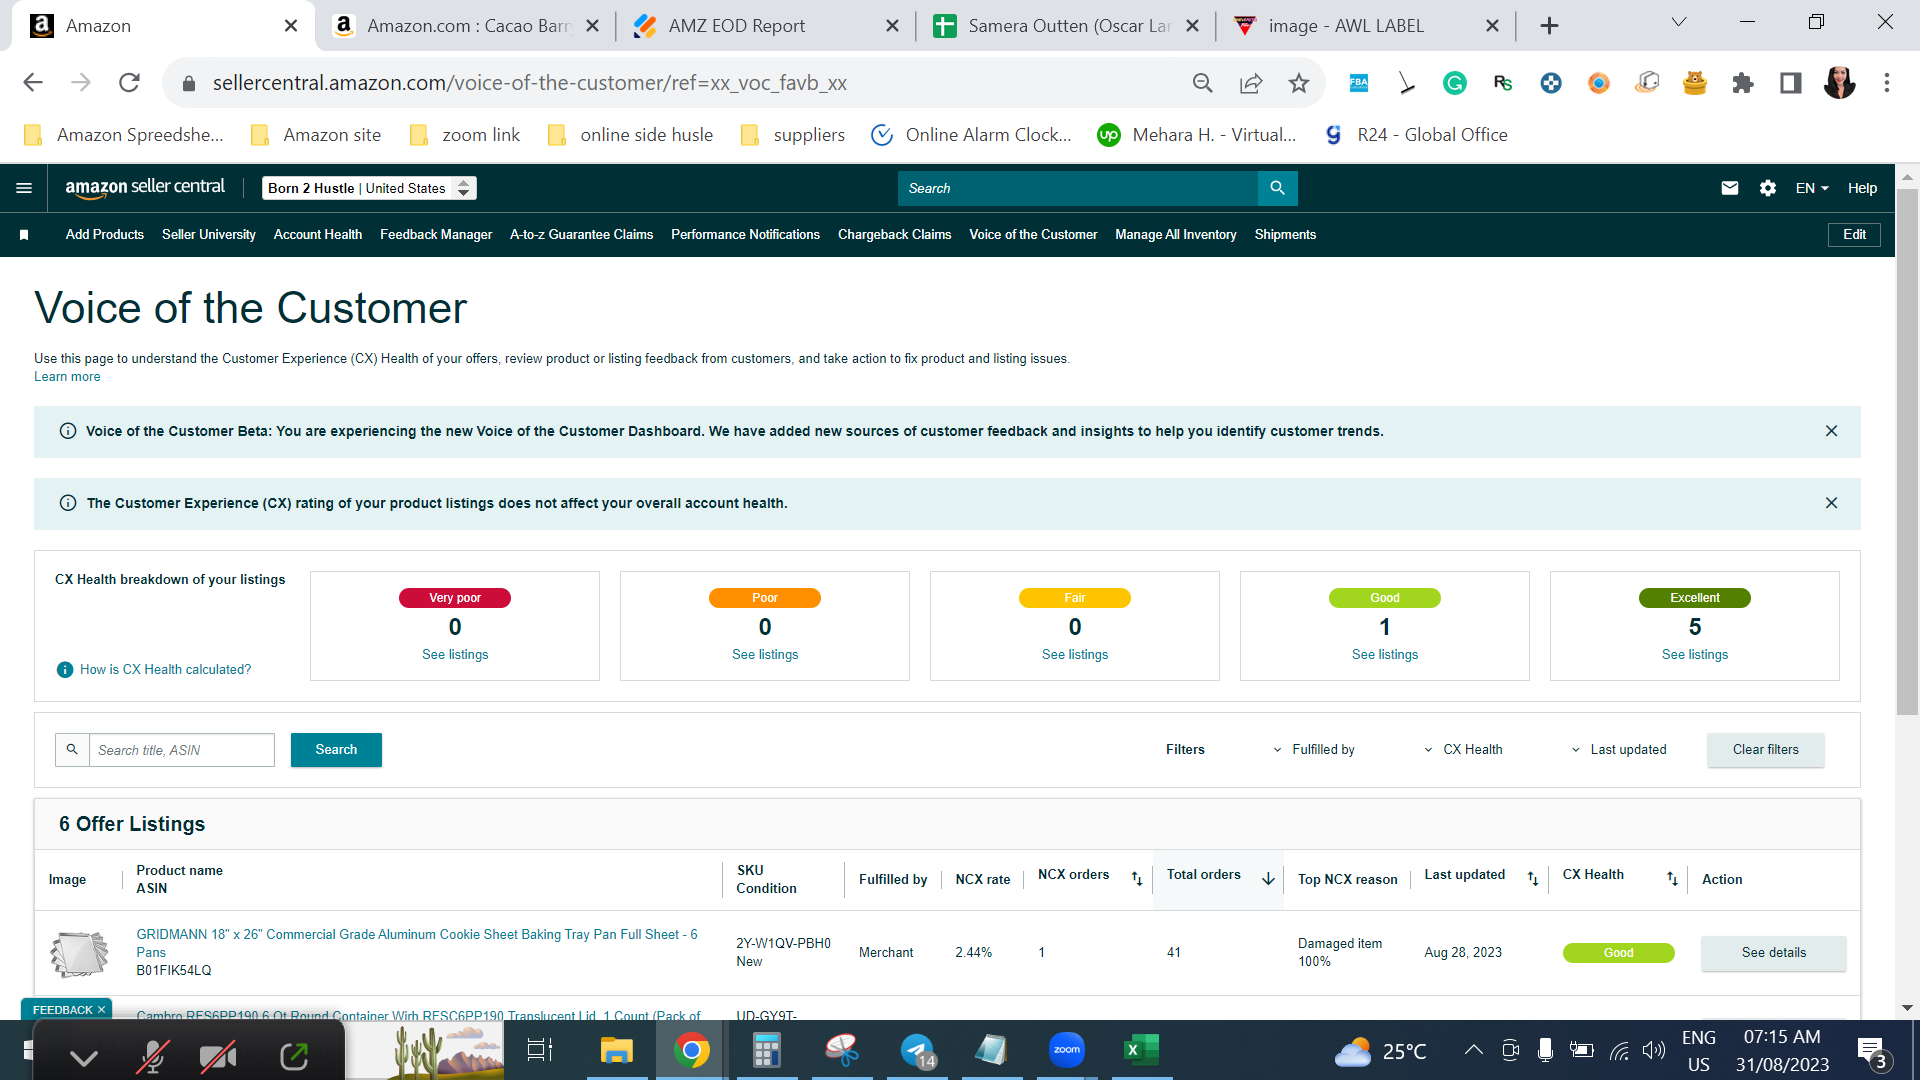Open Account Health in the navigation bar
Viewport: 1920px width, 1080px height.
(318, 235)
